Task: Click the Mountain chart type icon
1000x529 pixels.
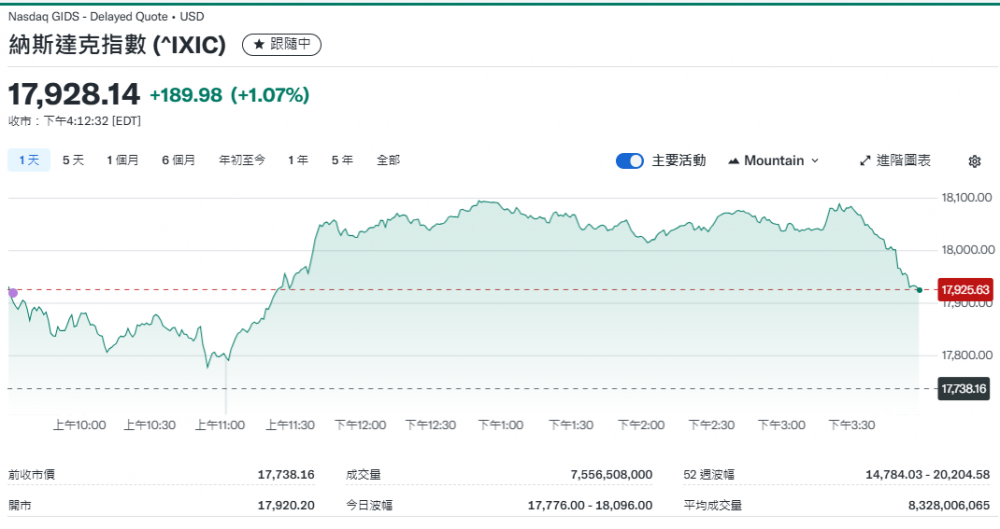Action: point(734,161)
